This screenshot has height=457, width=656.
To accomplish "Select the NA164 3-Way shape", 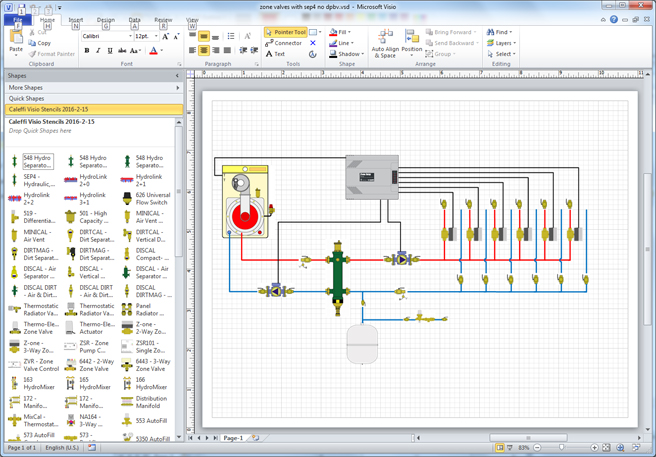I will [83, 421].
